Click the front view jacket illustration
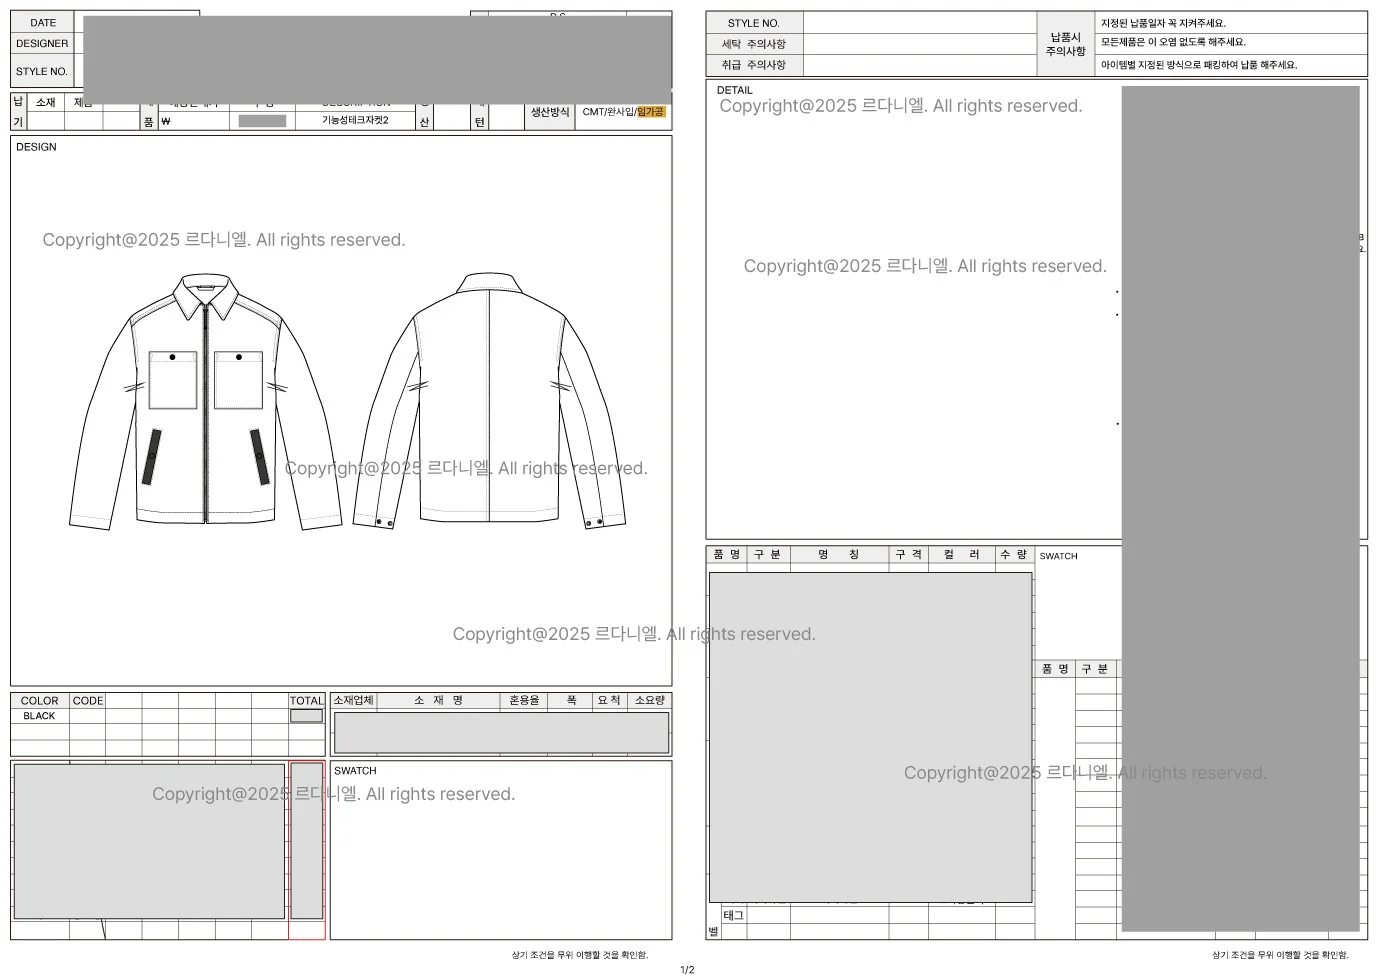Image resolution: width=1376 pixels, height=980 pixels. coord(206,400)
